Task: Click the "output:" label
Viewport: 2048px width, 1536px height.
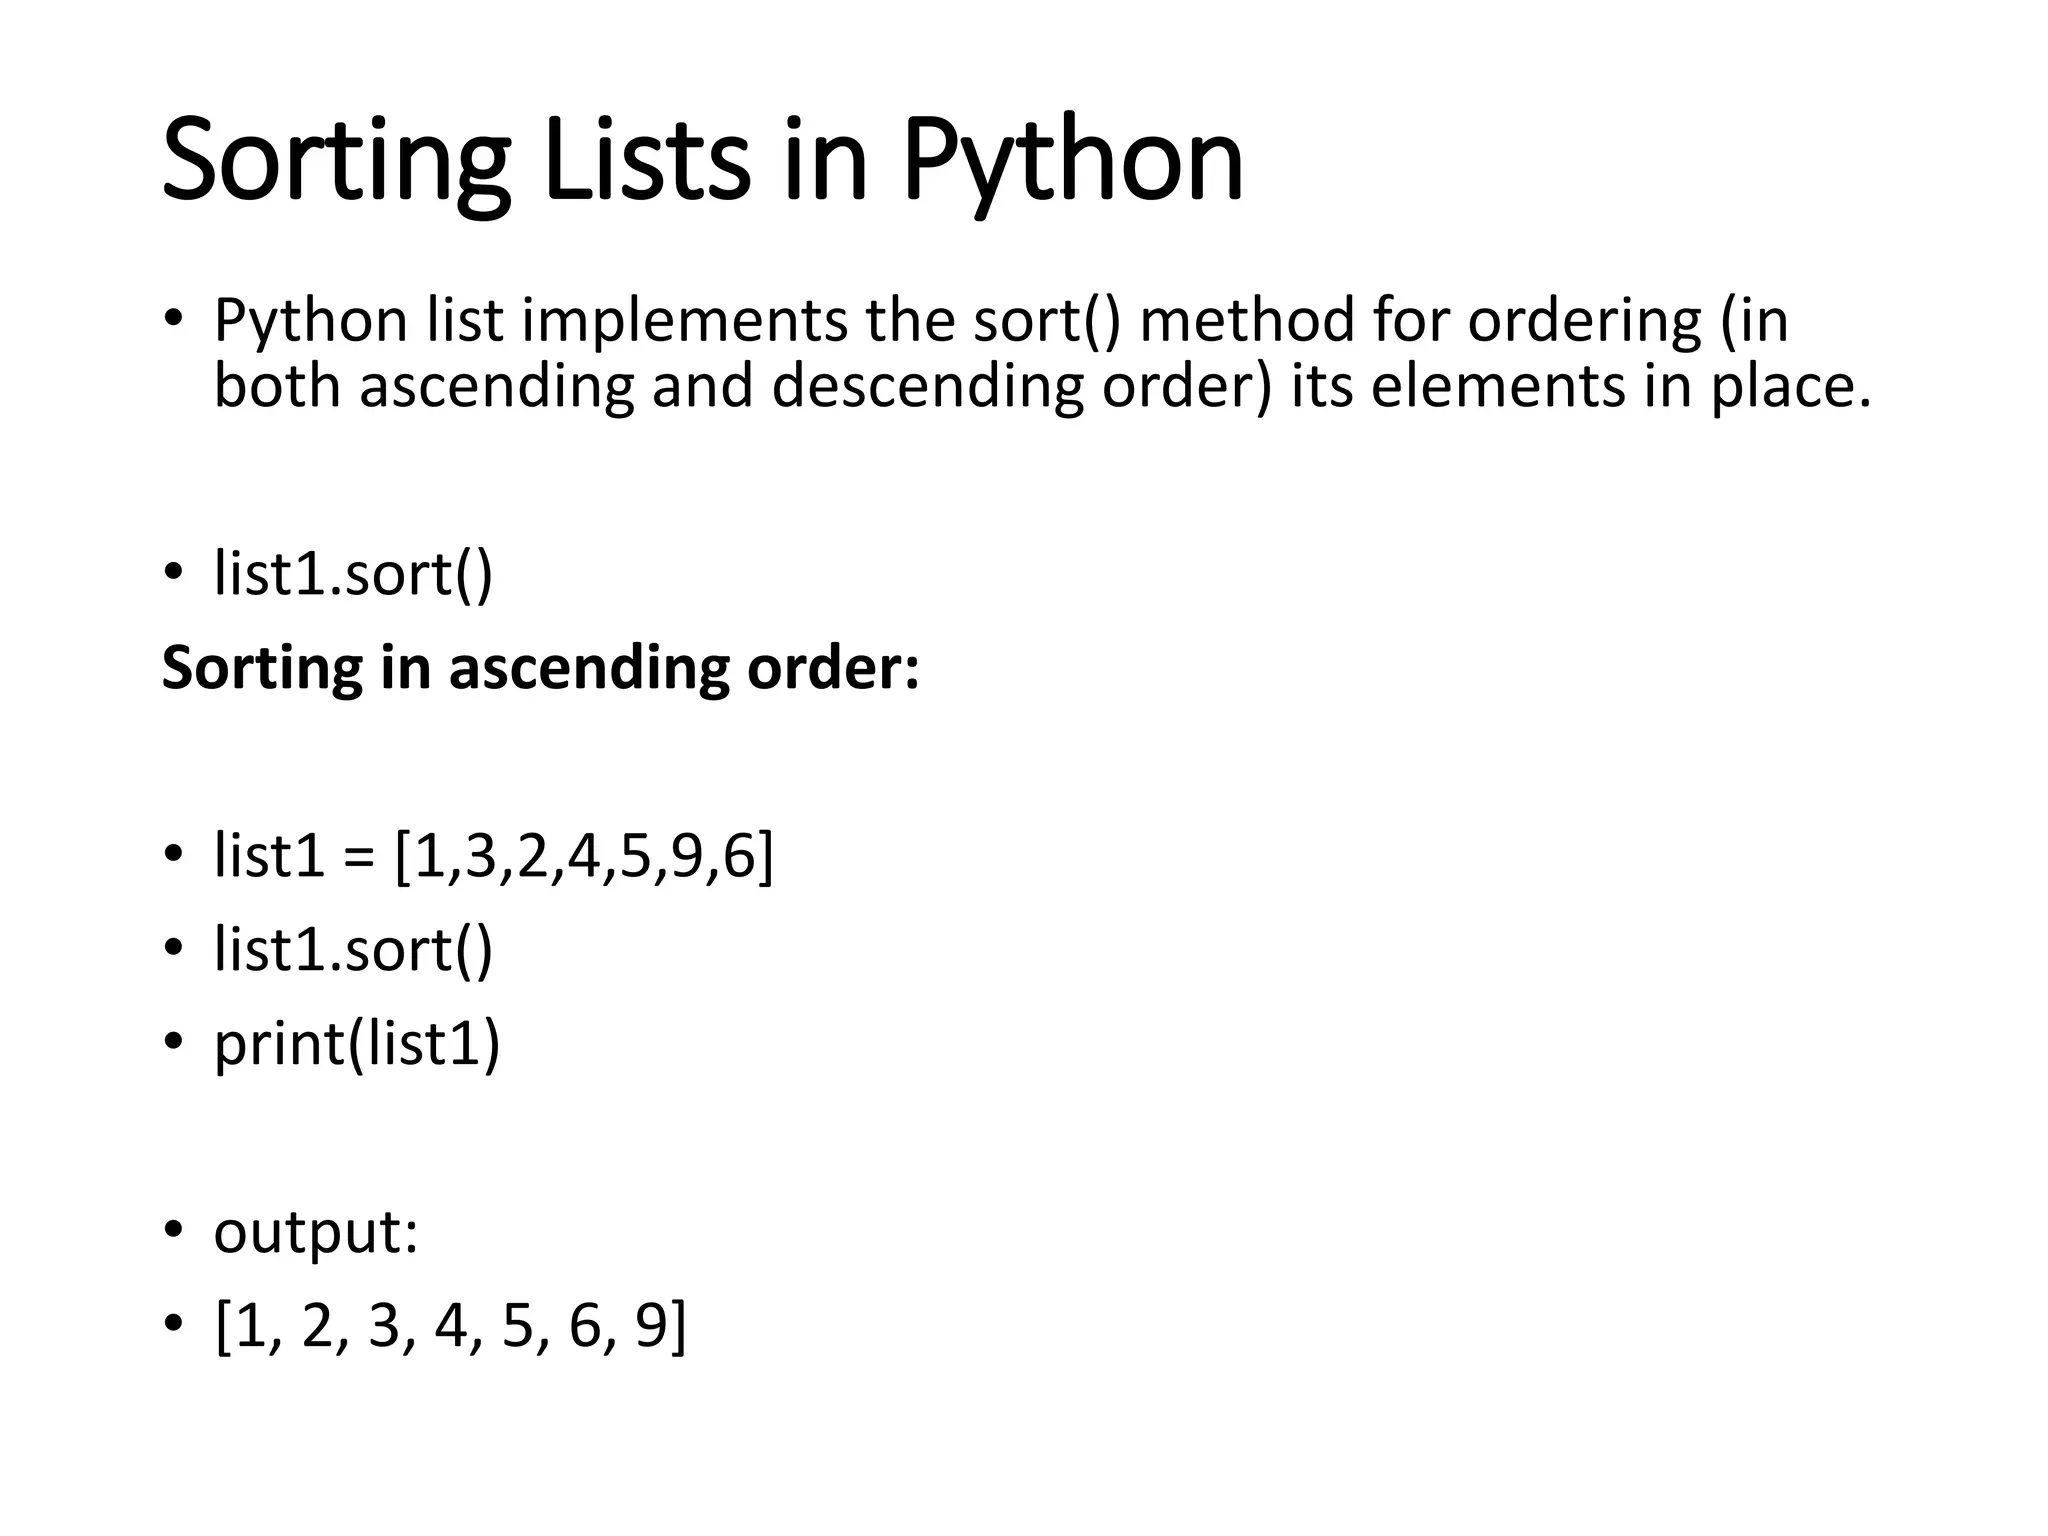Action: (x=316, y=1231)
